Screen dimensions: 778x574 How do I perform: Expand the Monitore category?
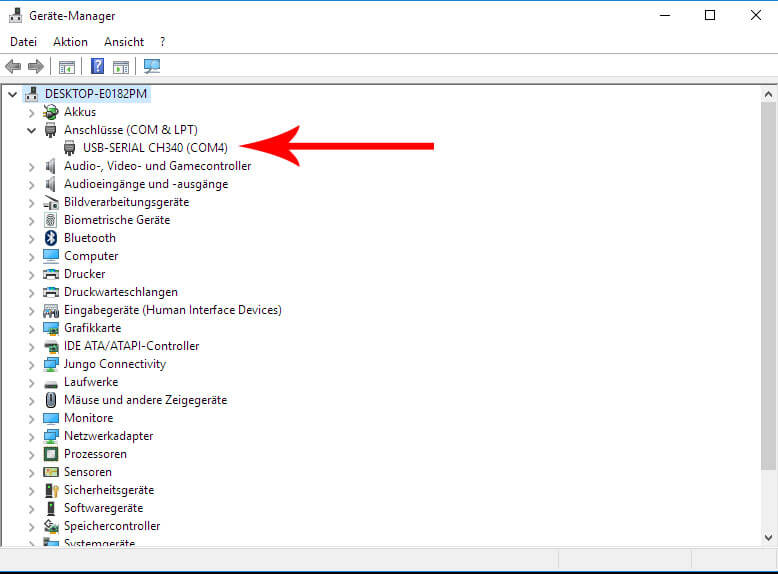[31, 419]
